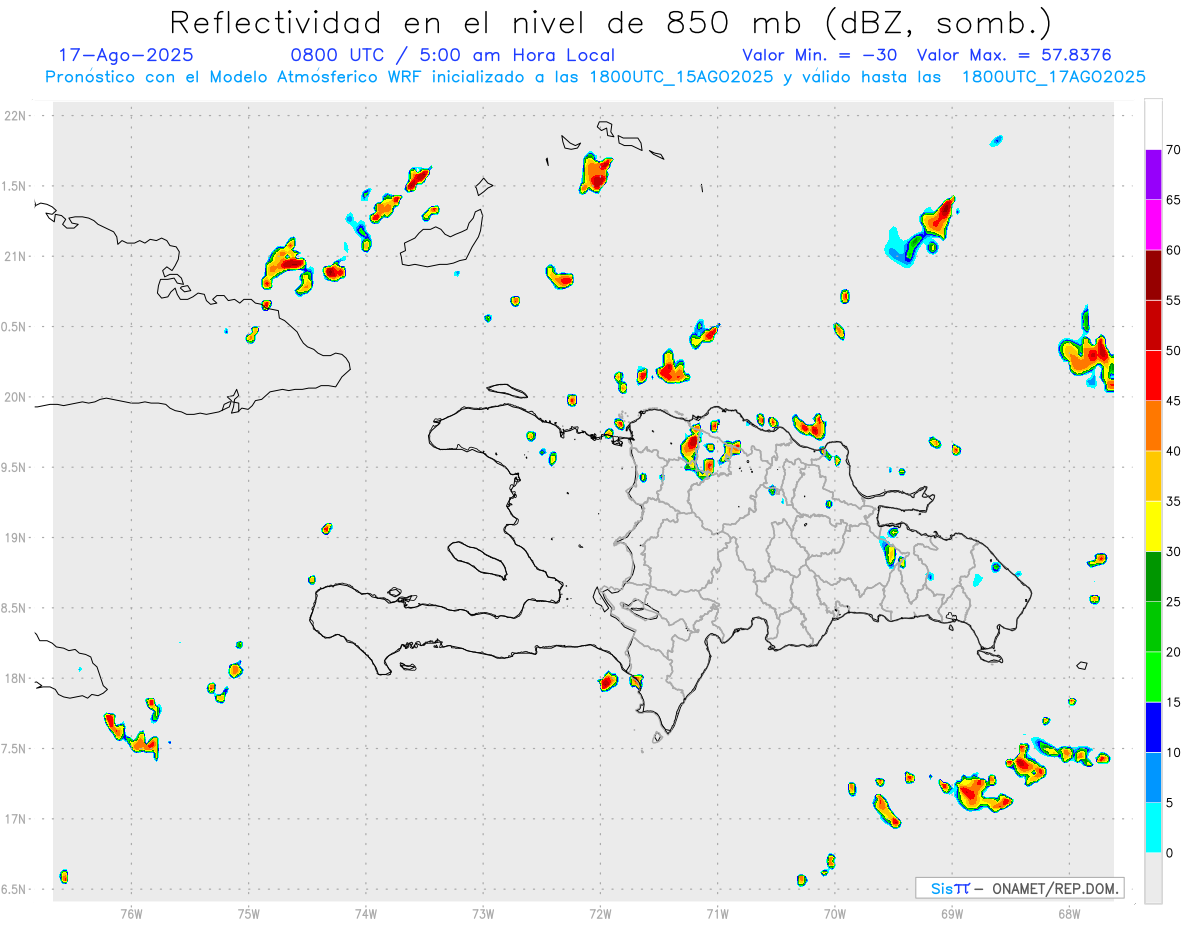1200x927 pixels.
Task: Click the 76W longitude label
Action: click(x=131, y=913)
